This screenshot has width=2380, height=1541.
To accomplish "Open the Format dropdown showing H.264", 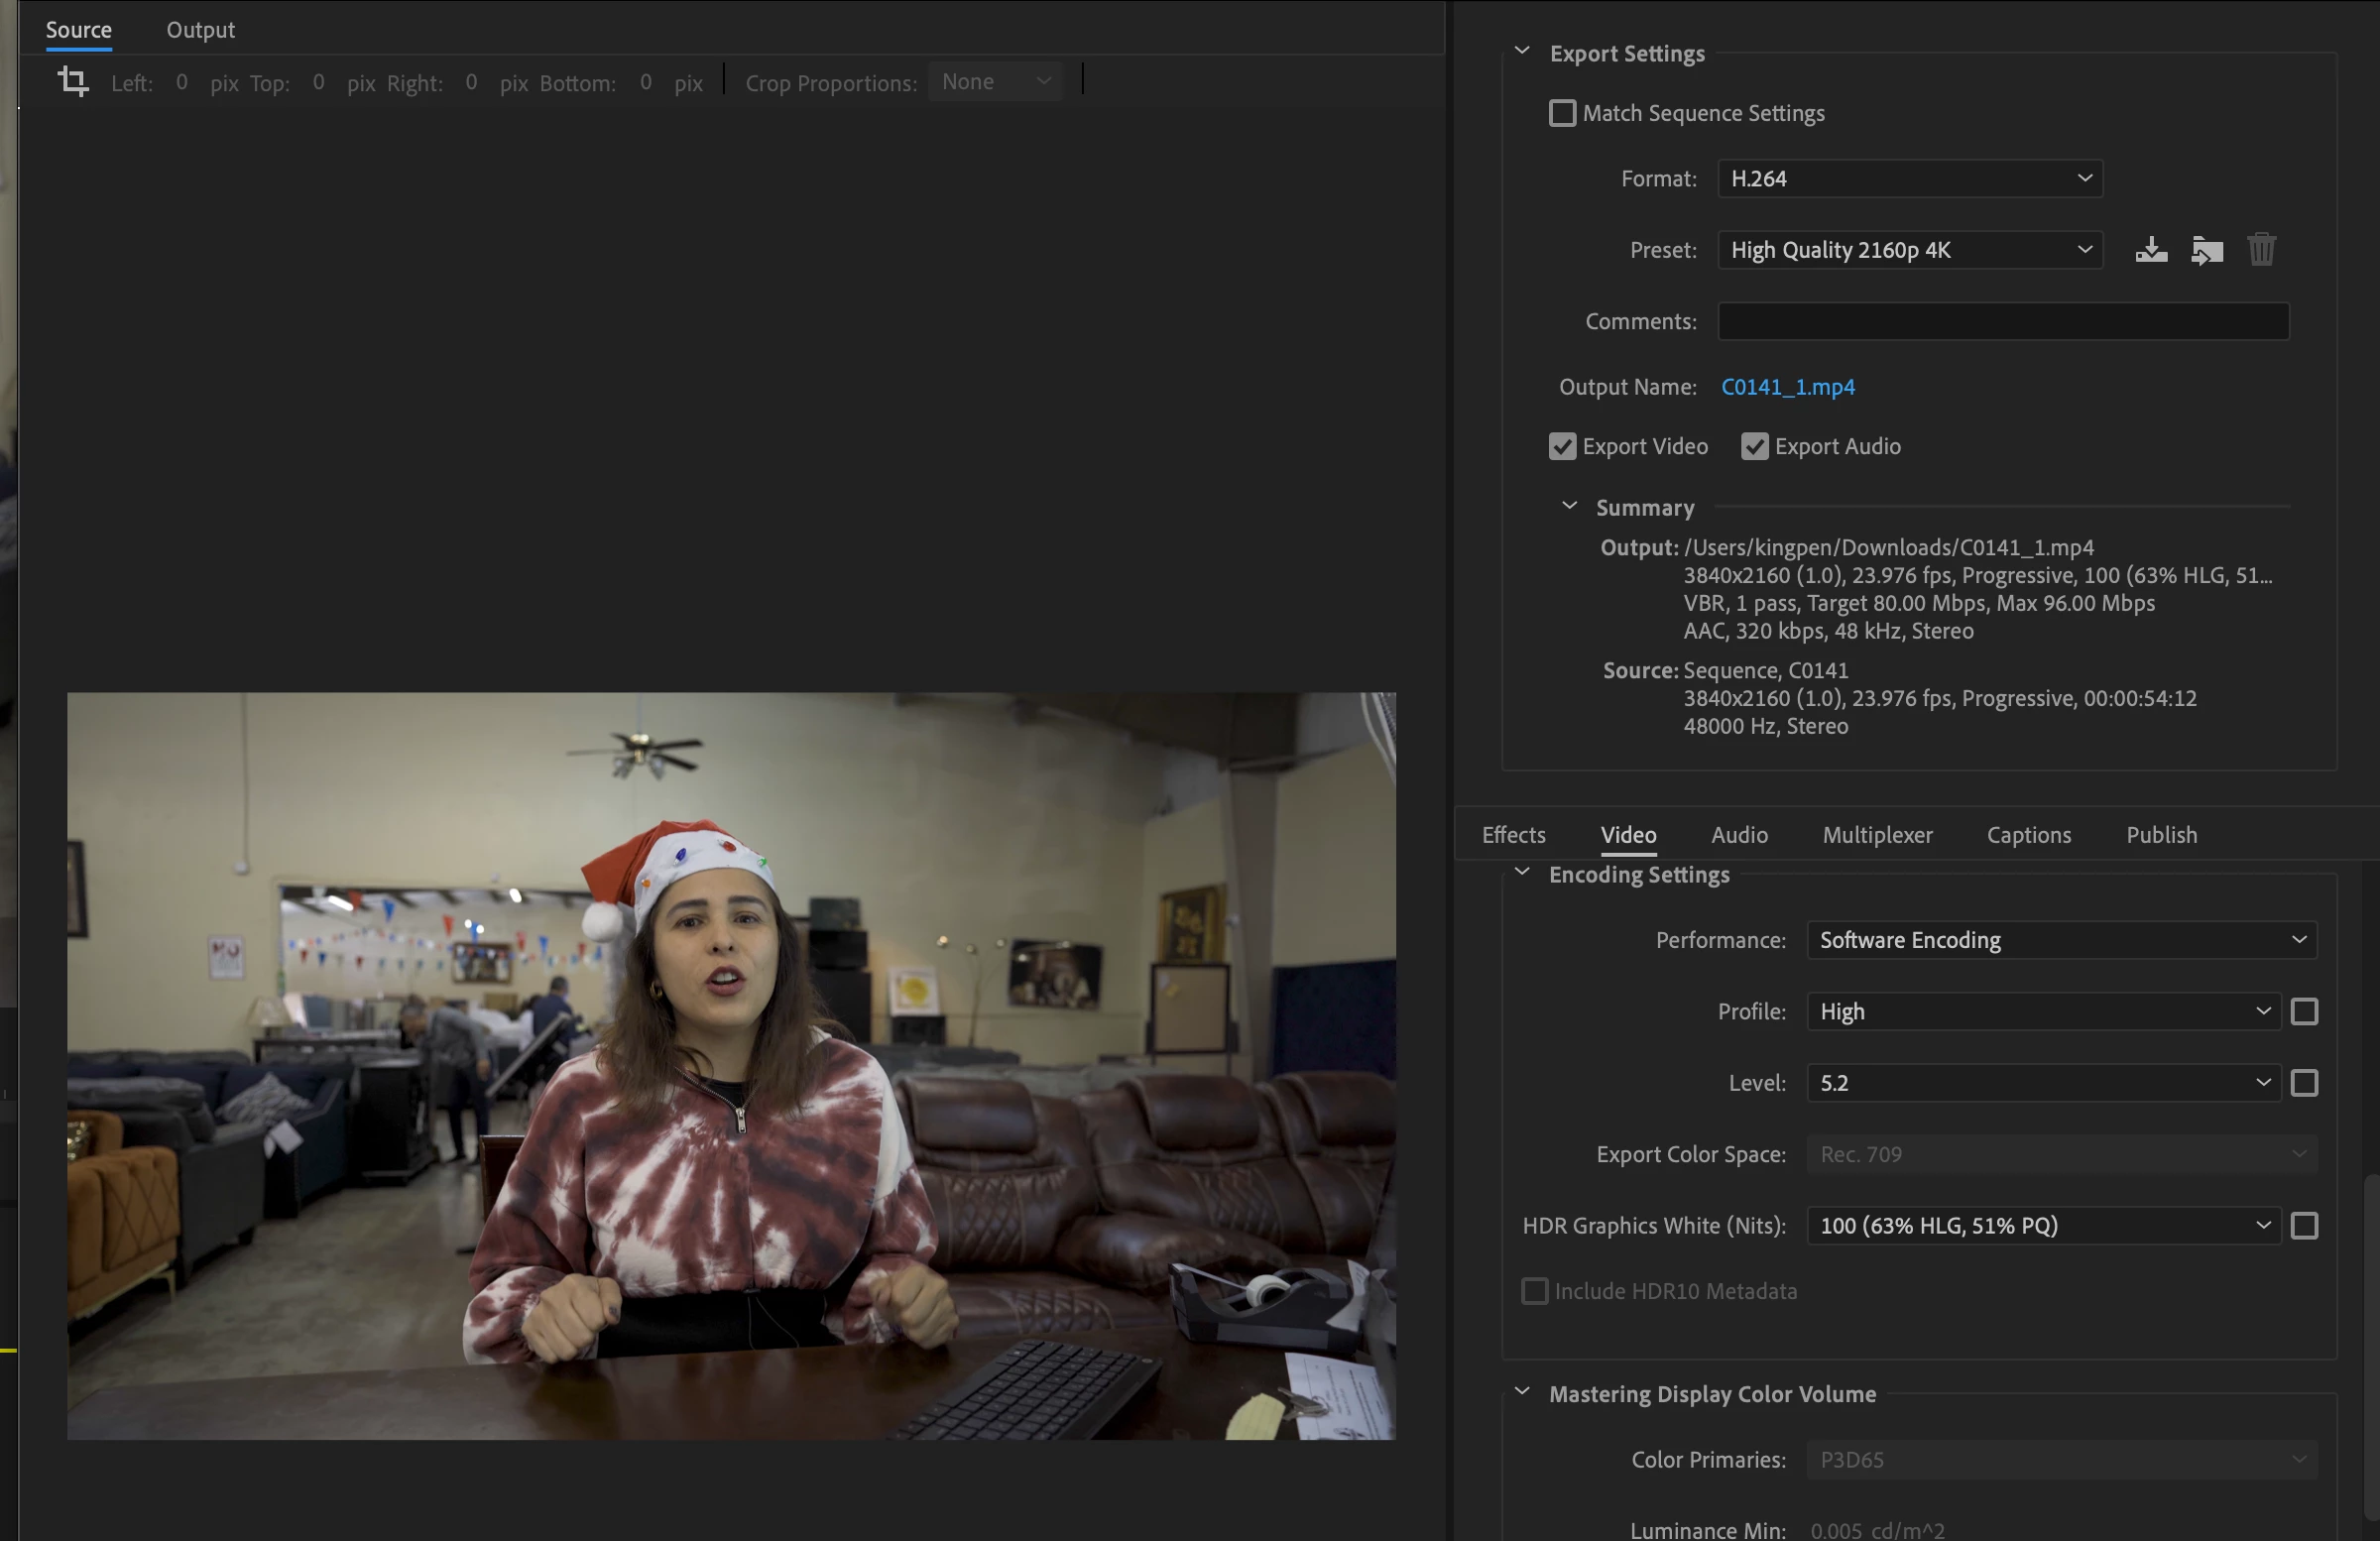I will click(1910, 179).
